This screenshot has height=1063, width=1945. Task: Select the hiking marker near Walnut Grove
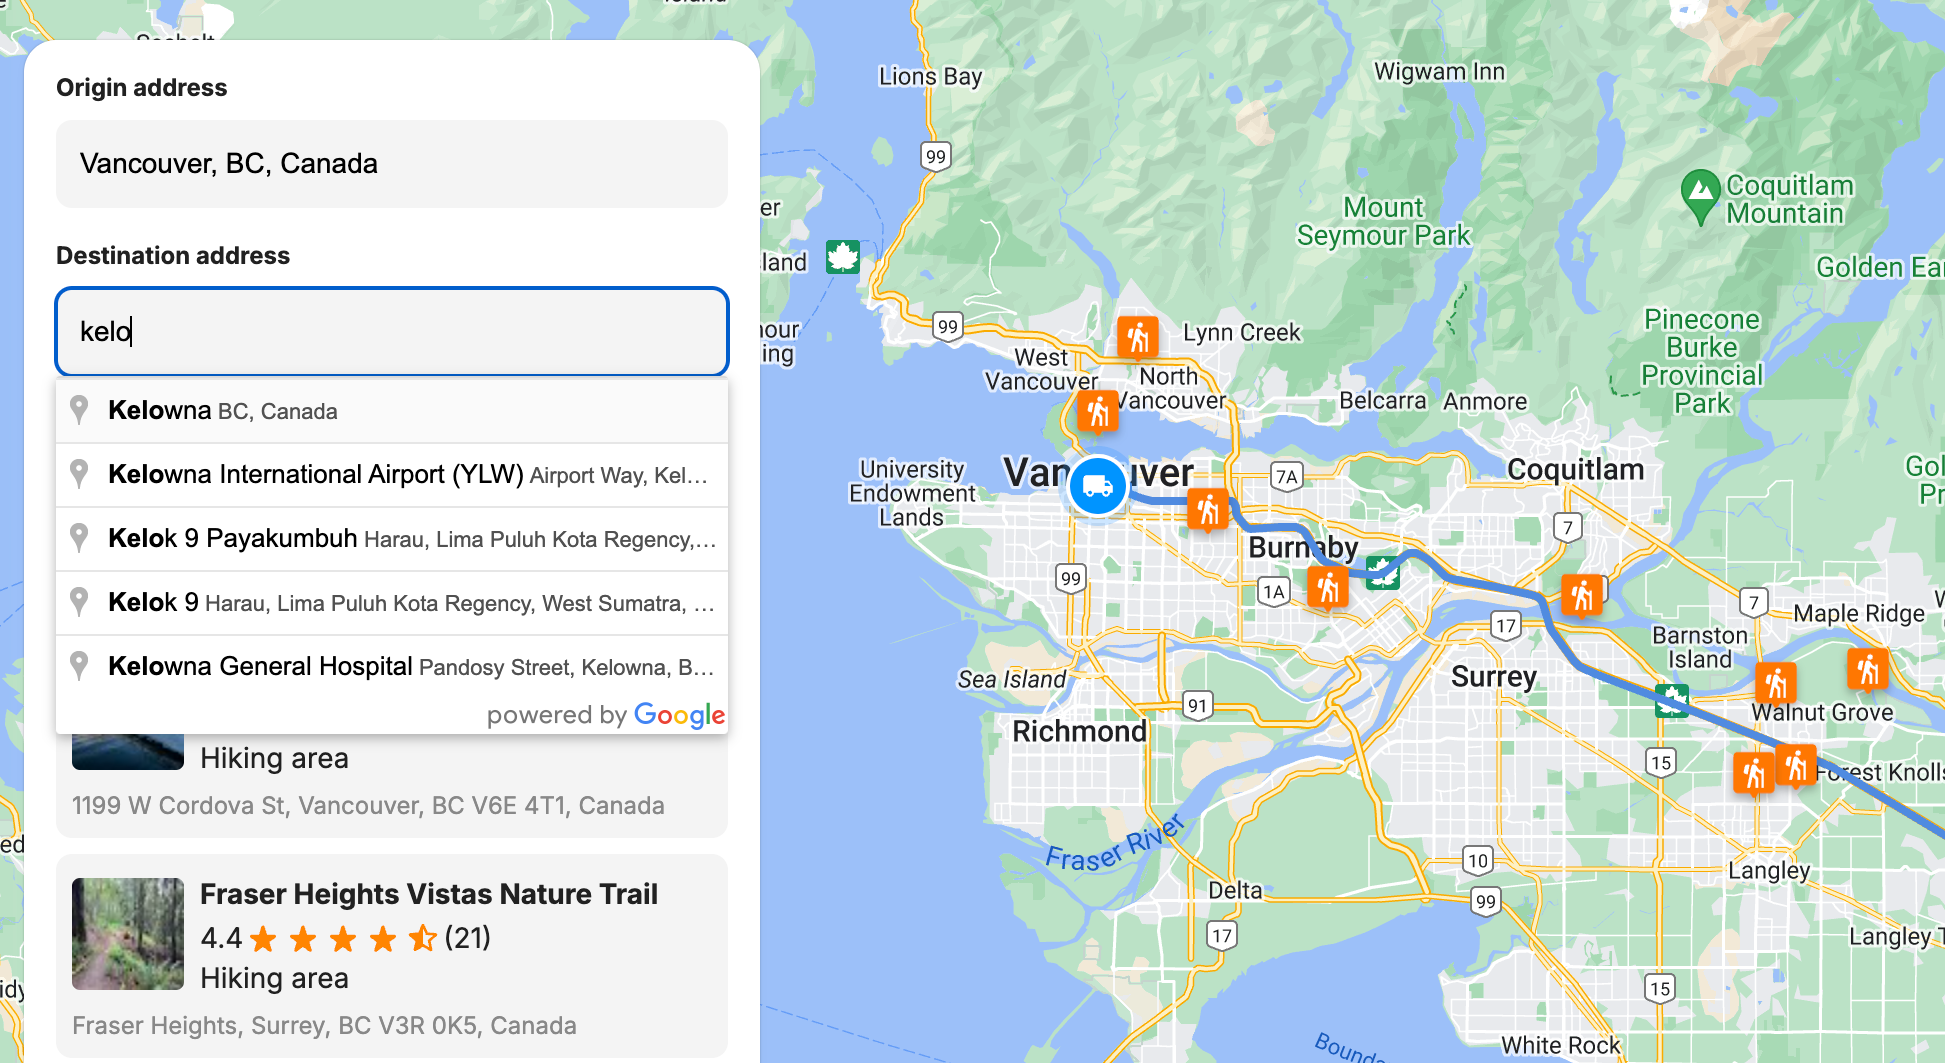point(1775,682)
